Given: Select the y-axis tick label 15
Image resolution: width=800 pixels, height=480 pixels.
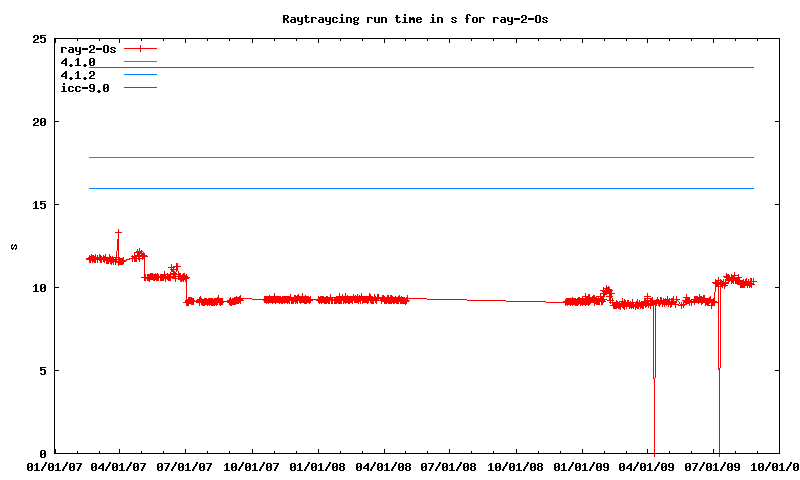Looking at the screenshot, I should [x=38, y=205].
